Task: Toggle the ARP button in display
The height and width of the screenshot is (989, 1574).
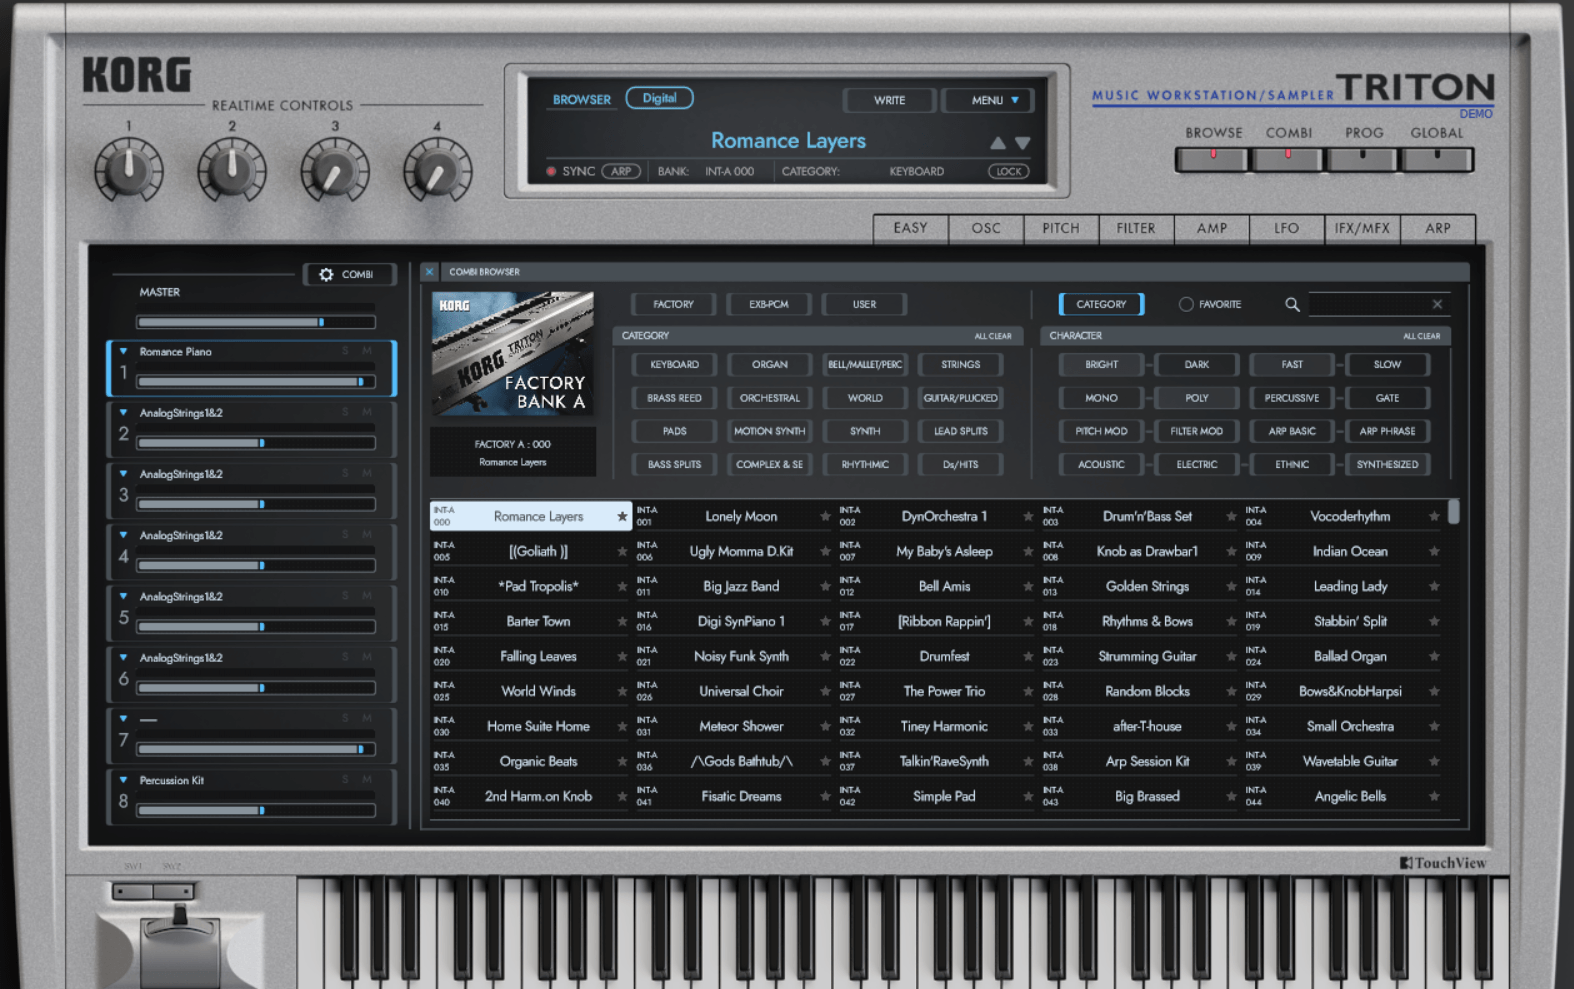Action: click(x=621, y=171)
